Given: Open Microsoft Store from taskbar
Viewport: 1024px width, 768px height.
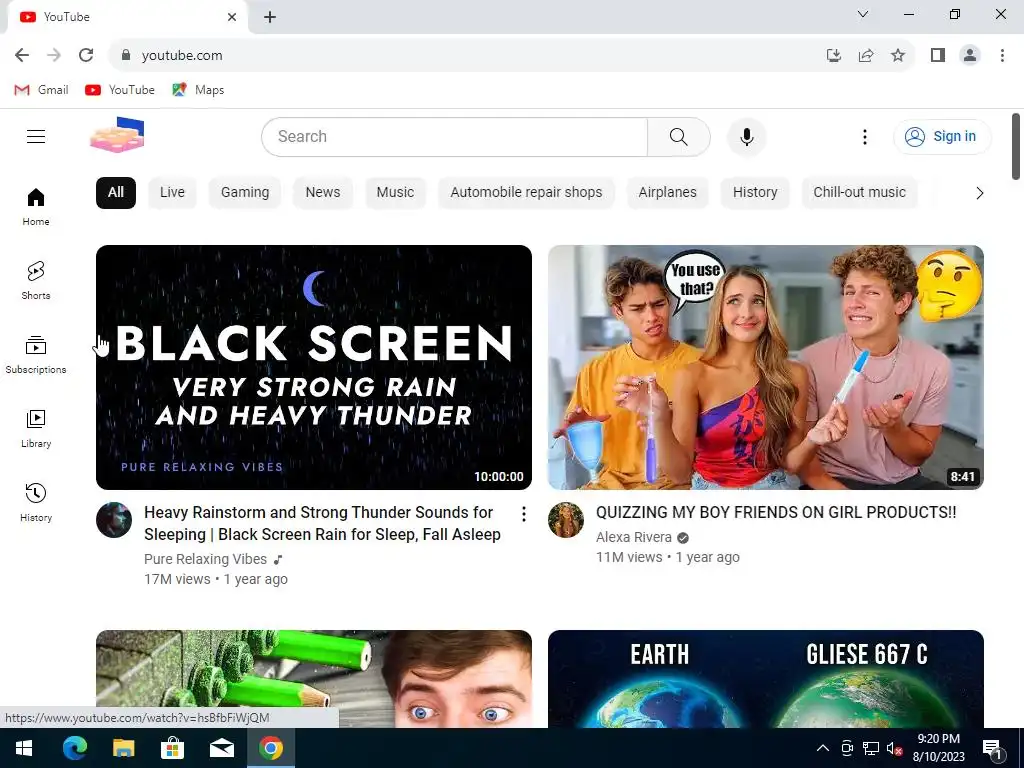Looking at the screenshot, I should [x=172, y=748].
